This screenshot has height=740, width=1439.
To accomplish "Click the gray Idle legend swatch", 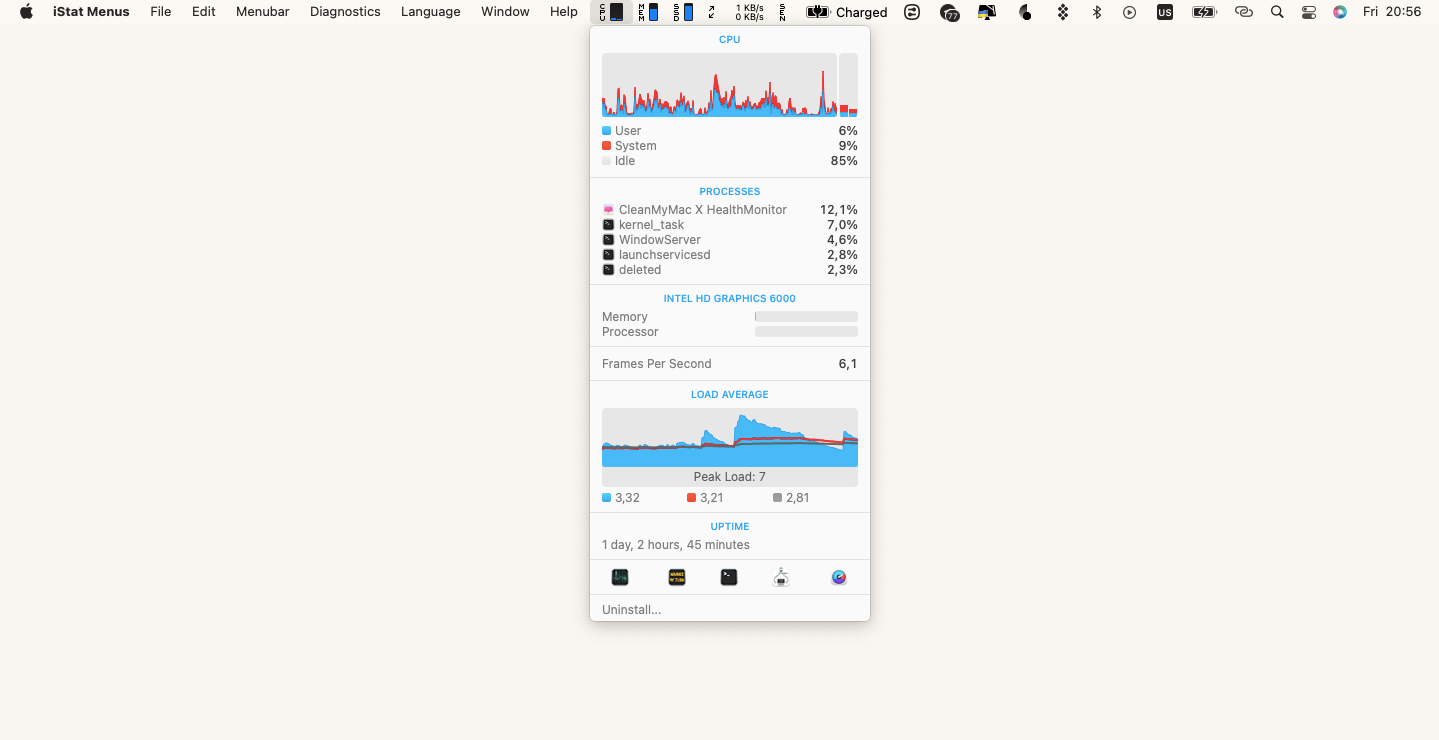I will point(606,161).
